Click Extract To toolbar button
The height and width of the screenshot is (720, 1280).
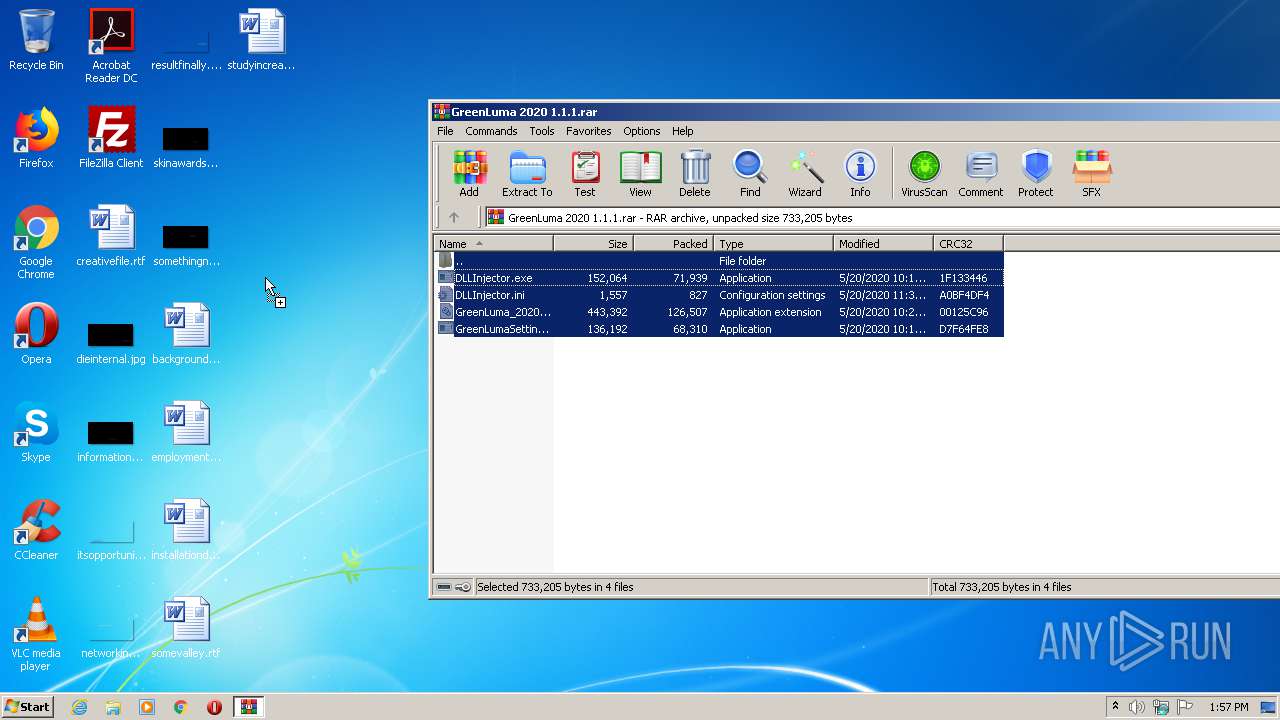point(527,174)
